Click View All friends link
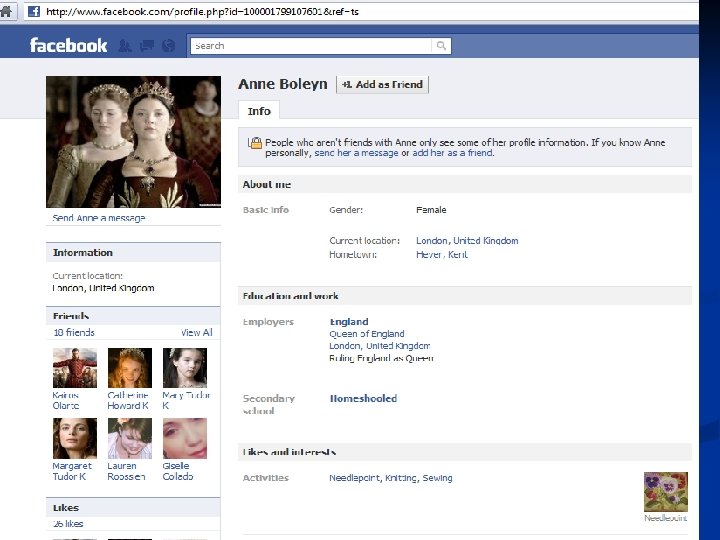 tap(197, 332)
